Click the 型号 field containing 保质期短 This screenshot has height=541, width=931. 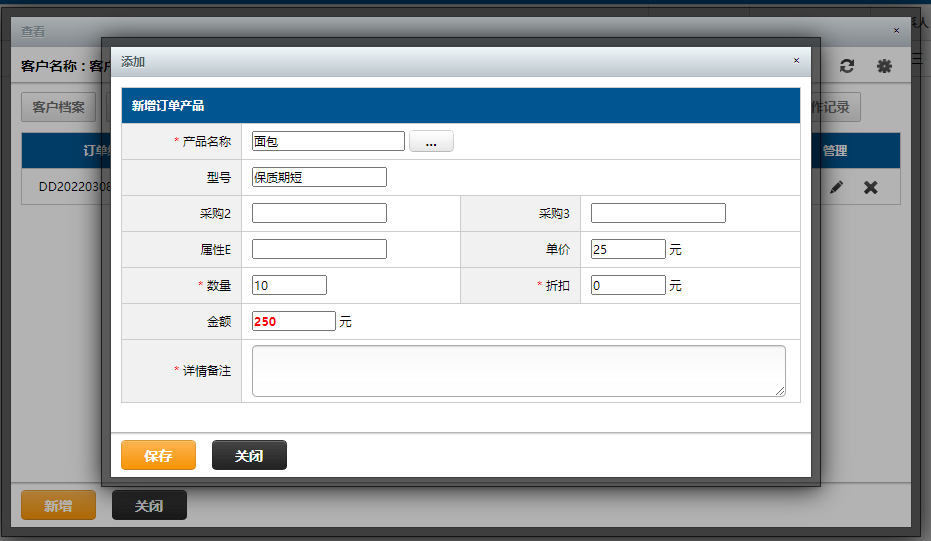[x=319, y=177]
